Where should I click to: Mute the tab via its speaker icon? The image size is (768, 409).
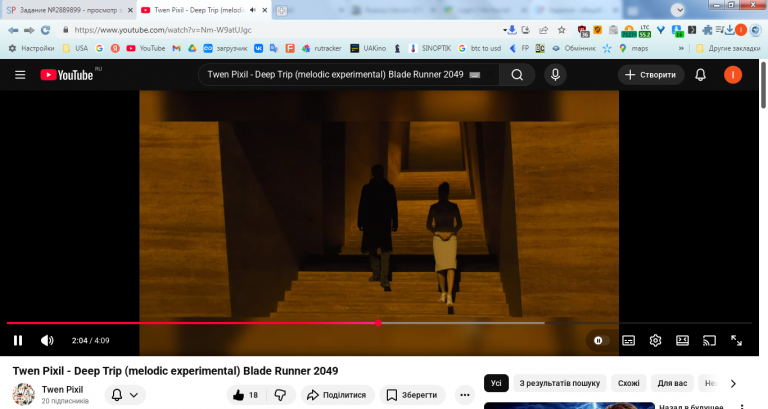[253, 10]
